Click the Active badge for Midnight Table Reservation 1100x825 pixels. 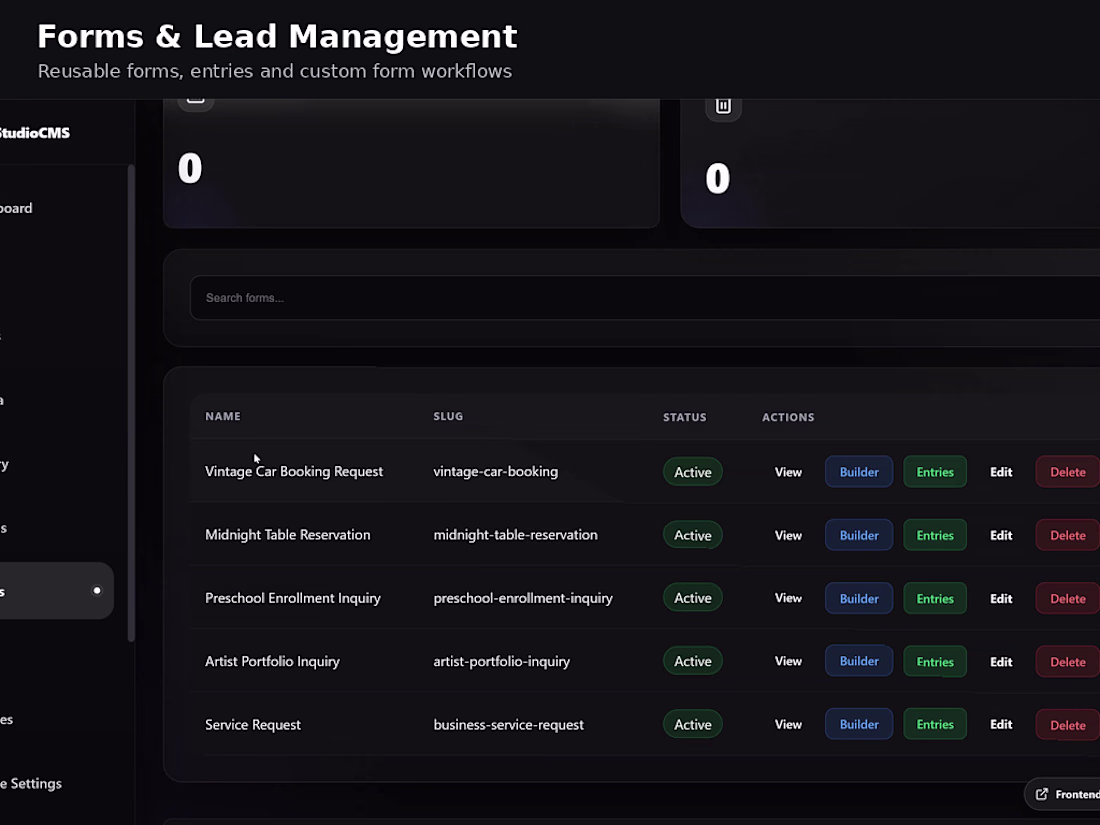pos(692,535)
